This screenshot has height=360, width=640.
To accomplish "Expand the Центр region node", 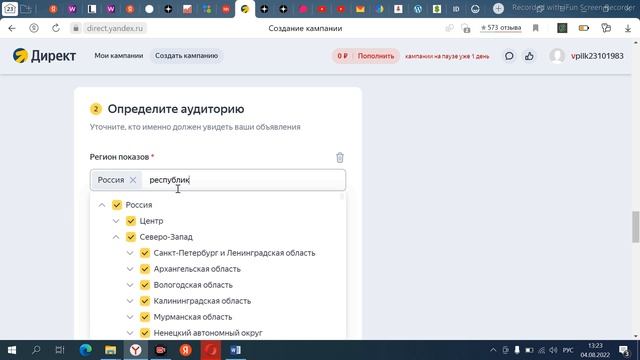I will 116,221.
